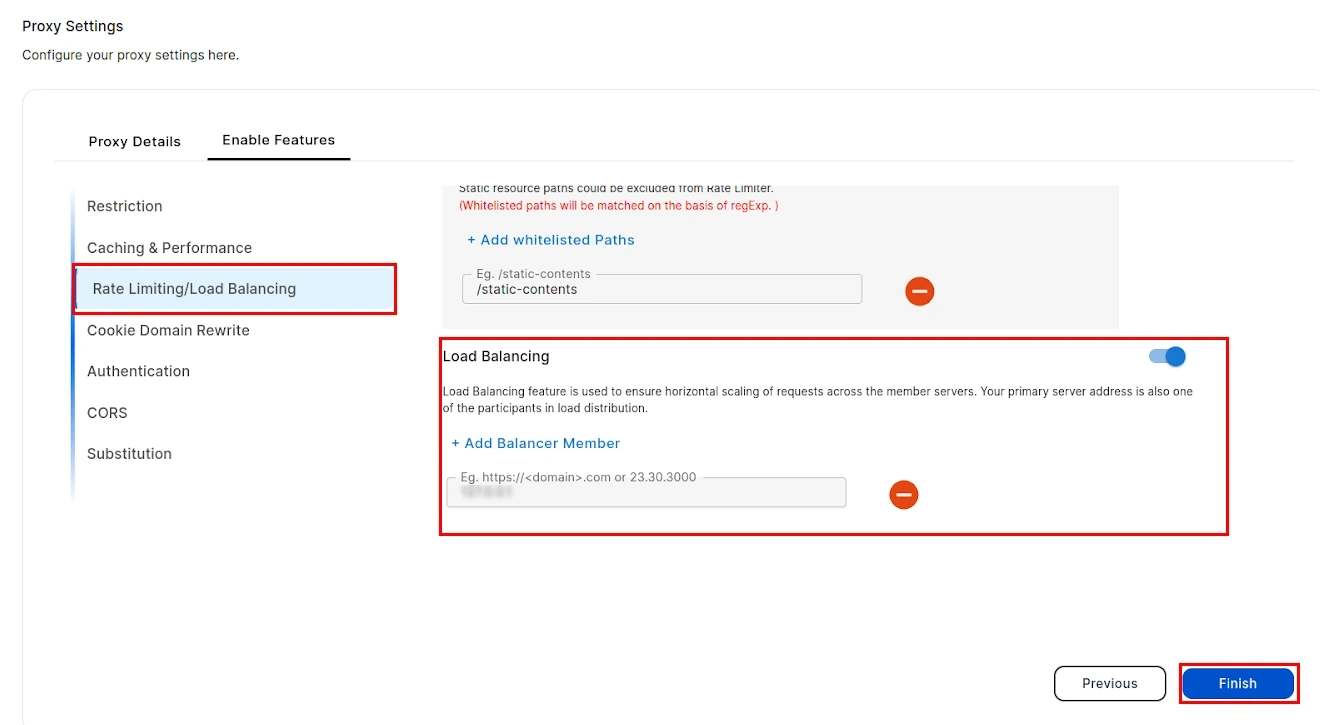Click the plus icon for Add Balancer Member
Image resolution: width=1320 pixels, height=725 pixels.
pos(455,443)
